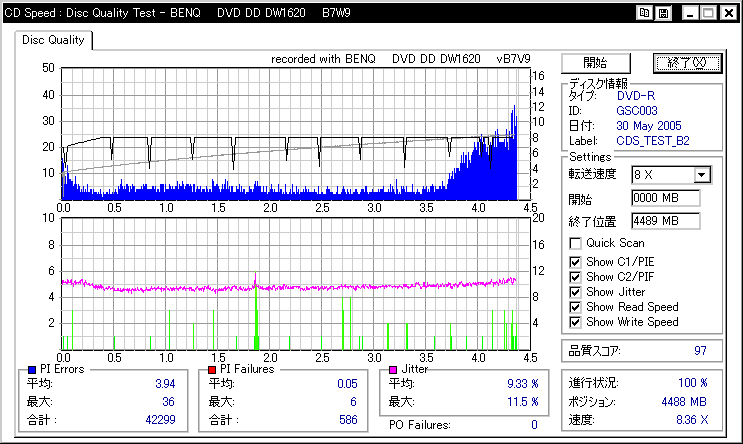The image size is (743, 444).
Task: Click the PO Failures value 0
Action: [534, 425]
